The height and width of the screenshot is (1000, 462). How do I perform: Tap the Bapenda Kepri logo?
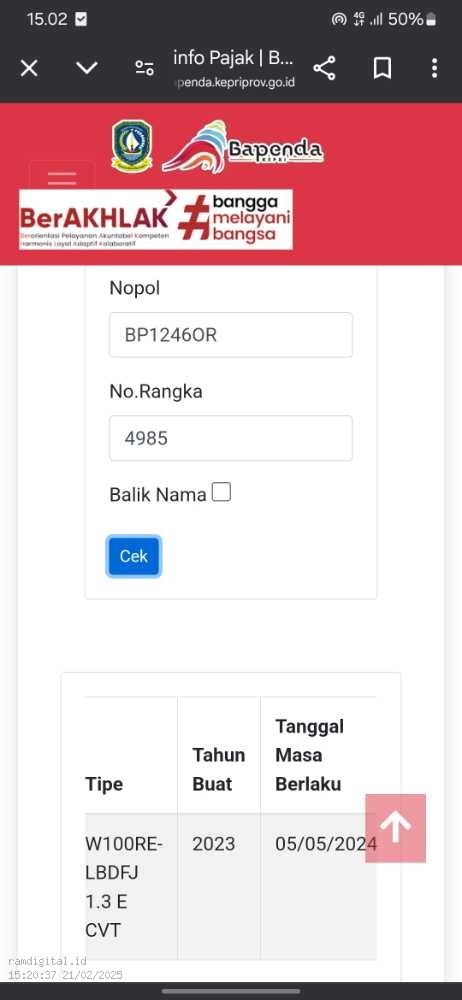pyautogui.click(x=243, y=148)
